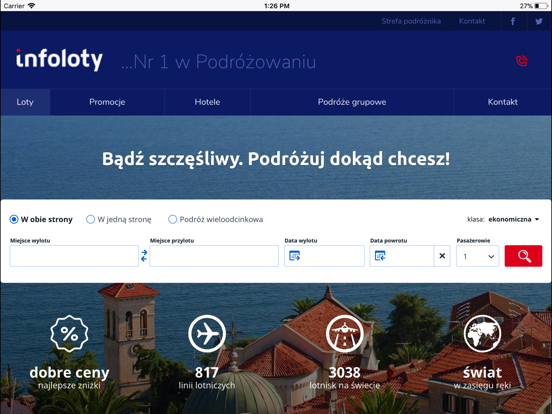The width and height of the screenshot is (552, 414).
Task: Click the airplane airlines icon
Action: (207, 333)
